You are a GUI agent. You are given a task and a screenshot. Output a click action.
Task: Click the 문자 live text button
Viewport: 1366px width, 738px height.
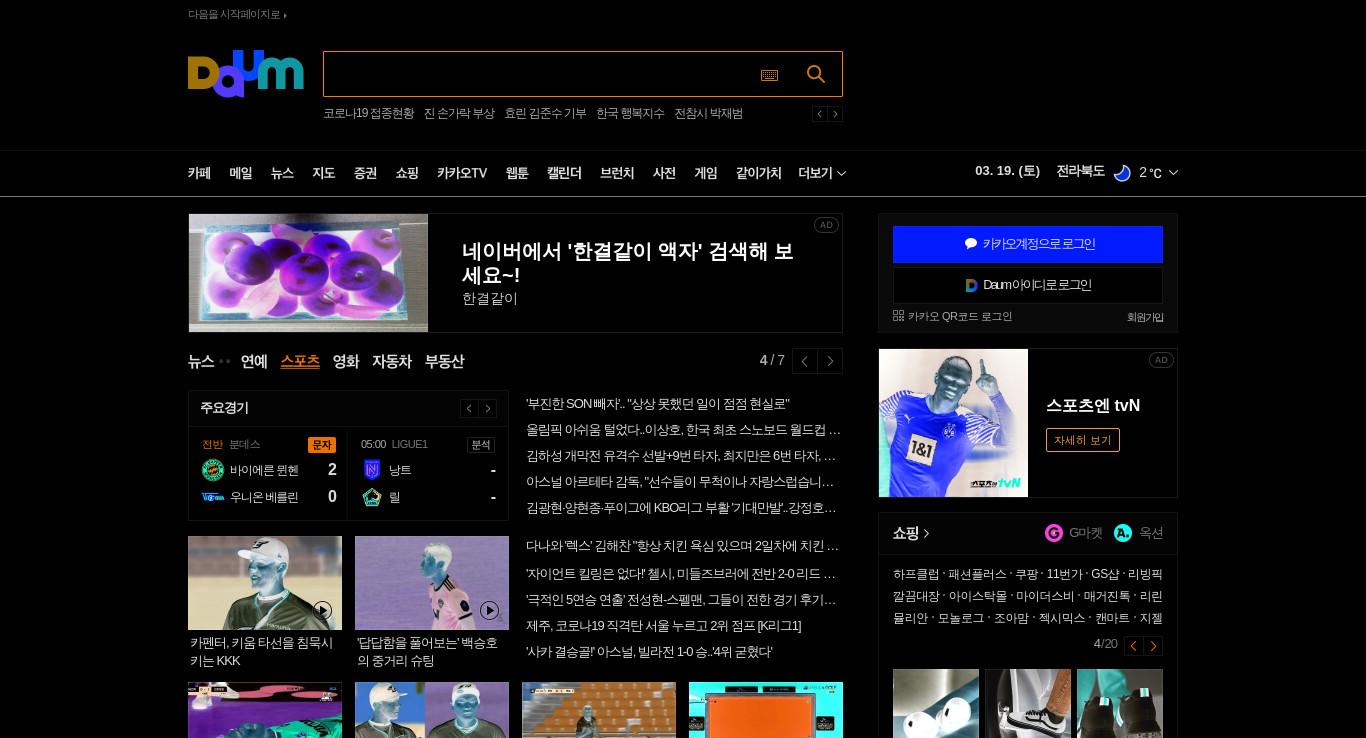tap(322, 445)
